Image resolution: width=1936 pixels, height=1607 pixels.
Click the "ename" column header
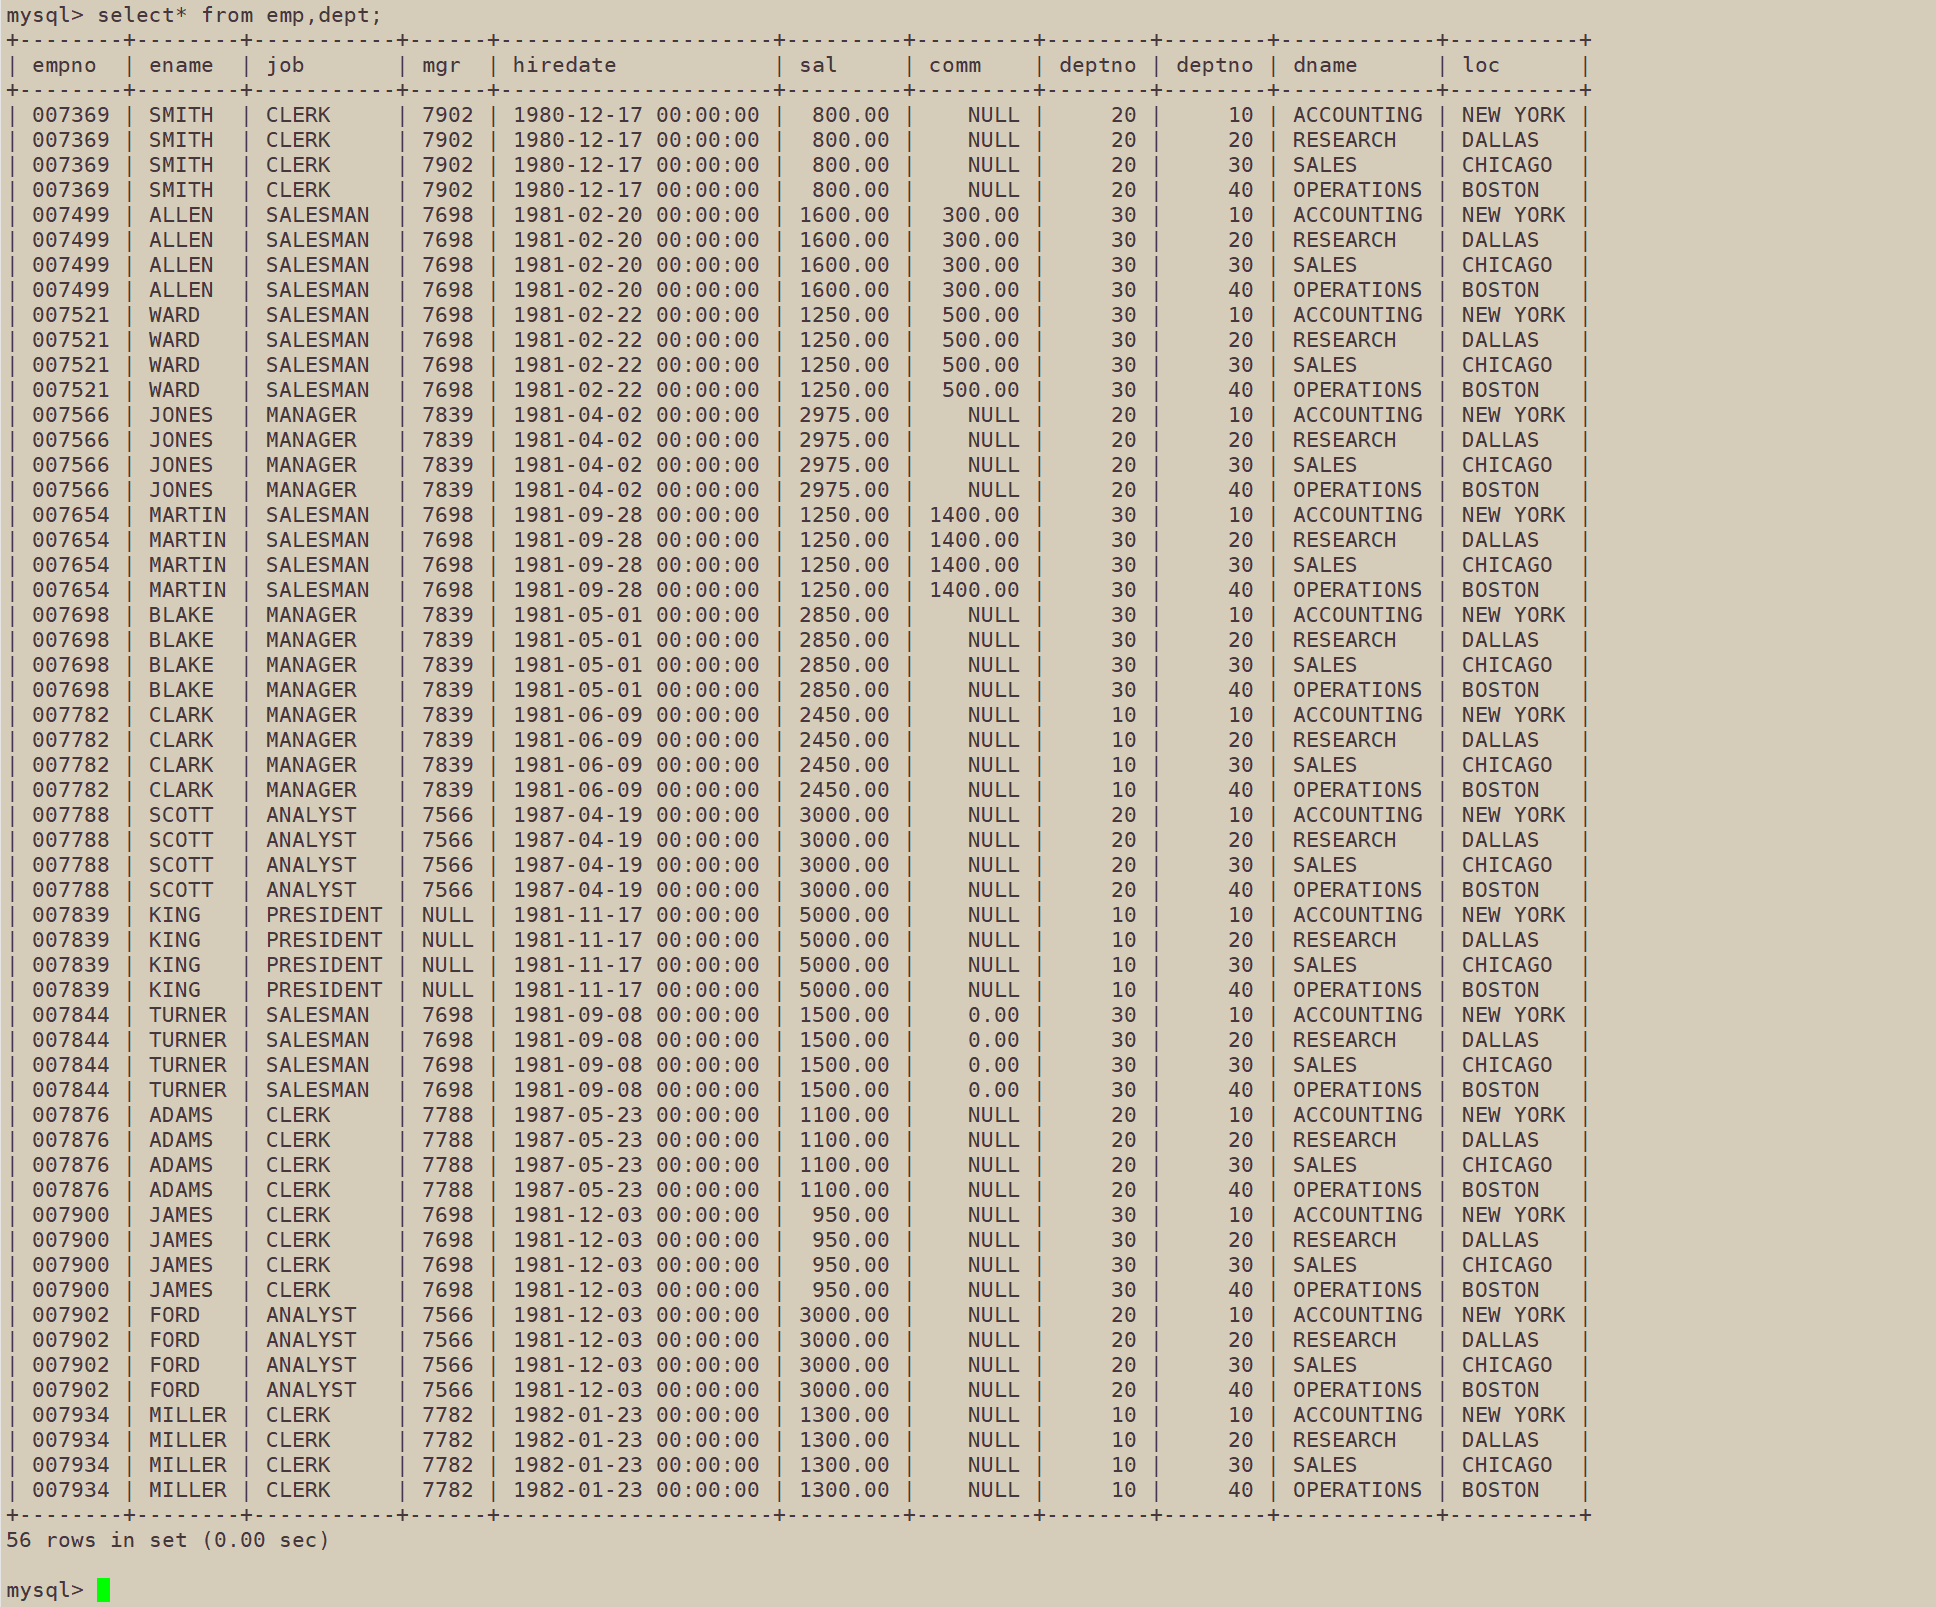(181, 65)
